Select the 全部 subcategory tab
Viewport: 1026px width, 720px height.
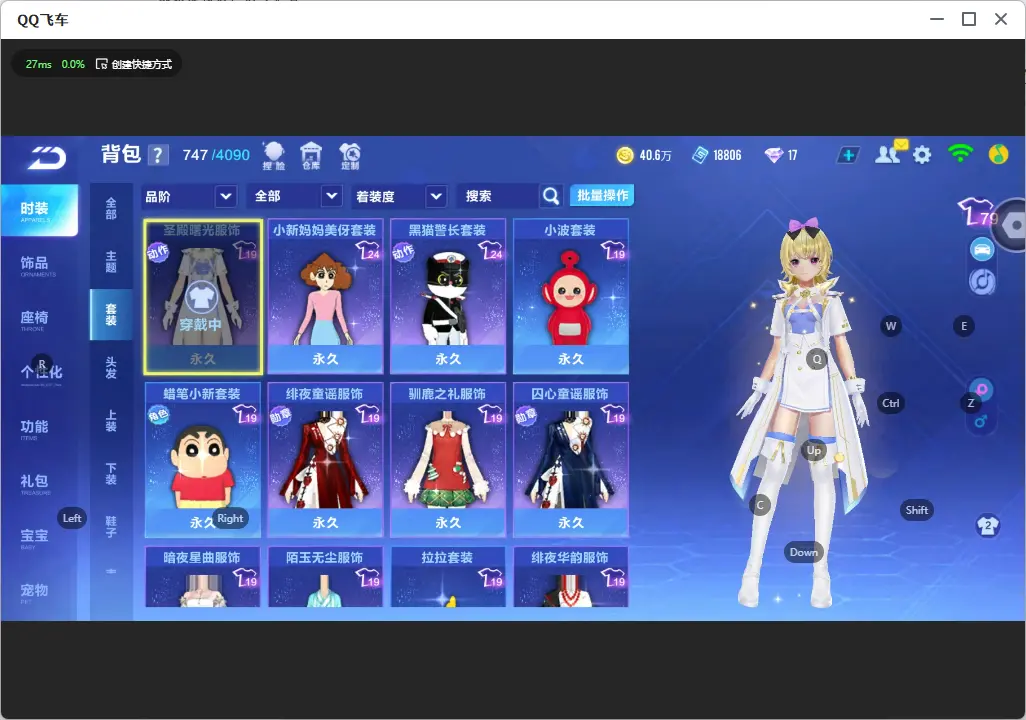[111, 209]
